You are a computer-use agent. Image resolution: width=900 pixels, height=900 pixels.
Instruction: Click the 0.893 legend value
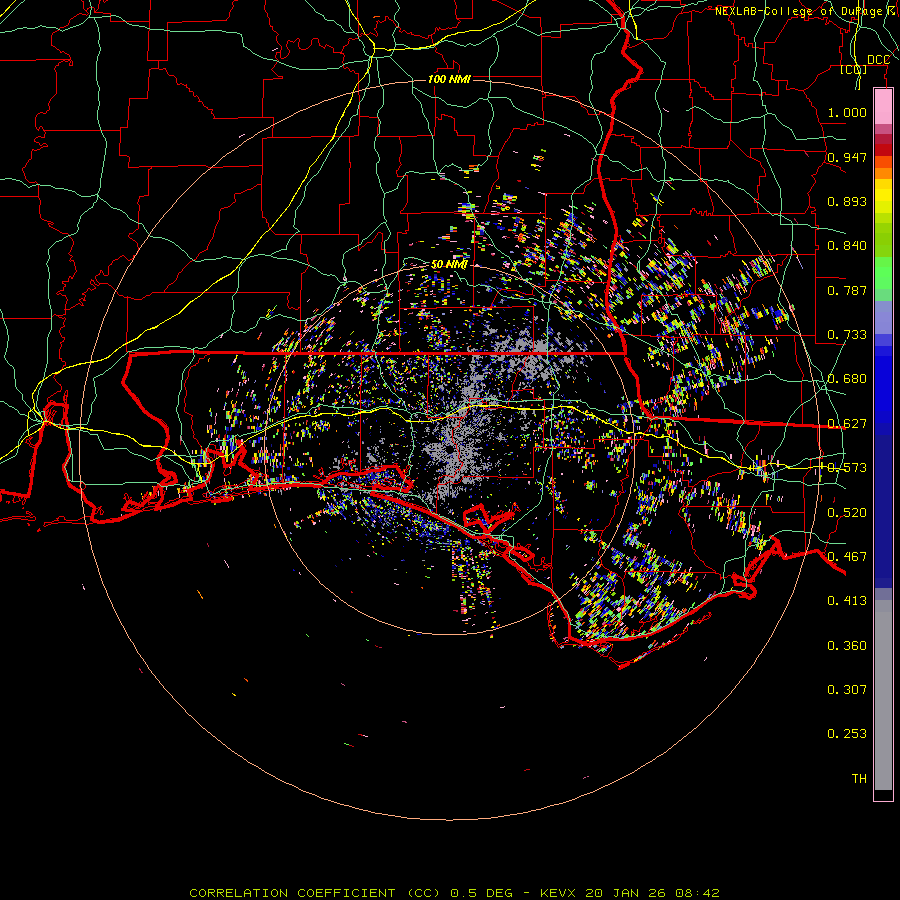847,201
